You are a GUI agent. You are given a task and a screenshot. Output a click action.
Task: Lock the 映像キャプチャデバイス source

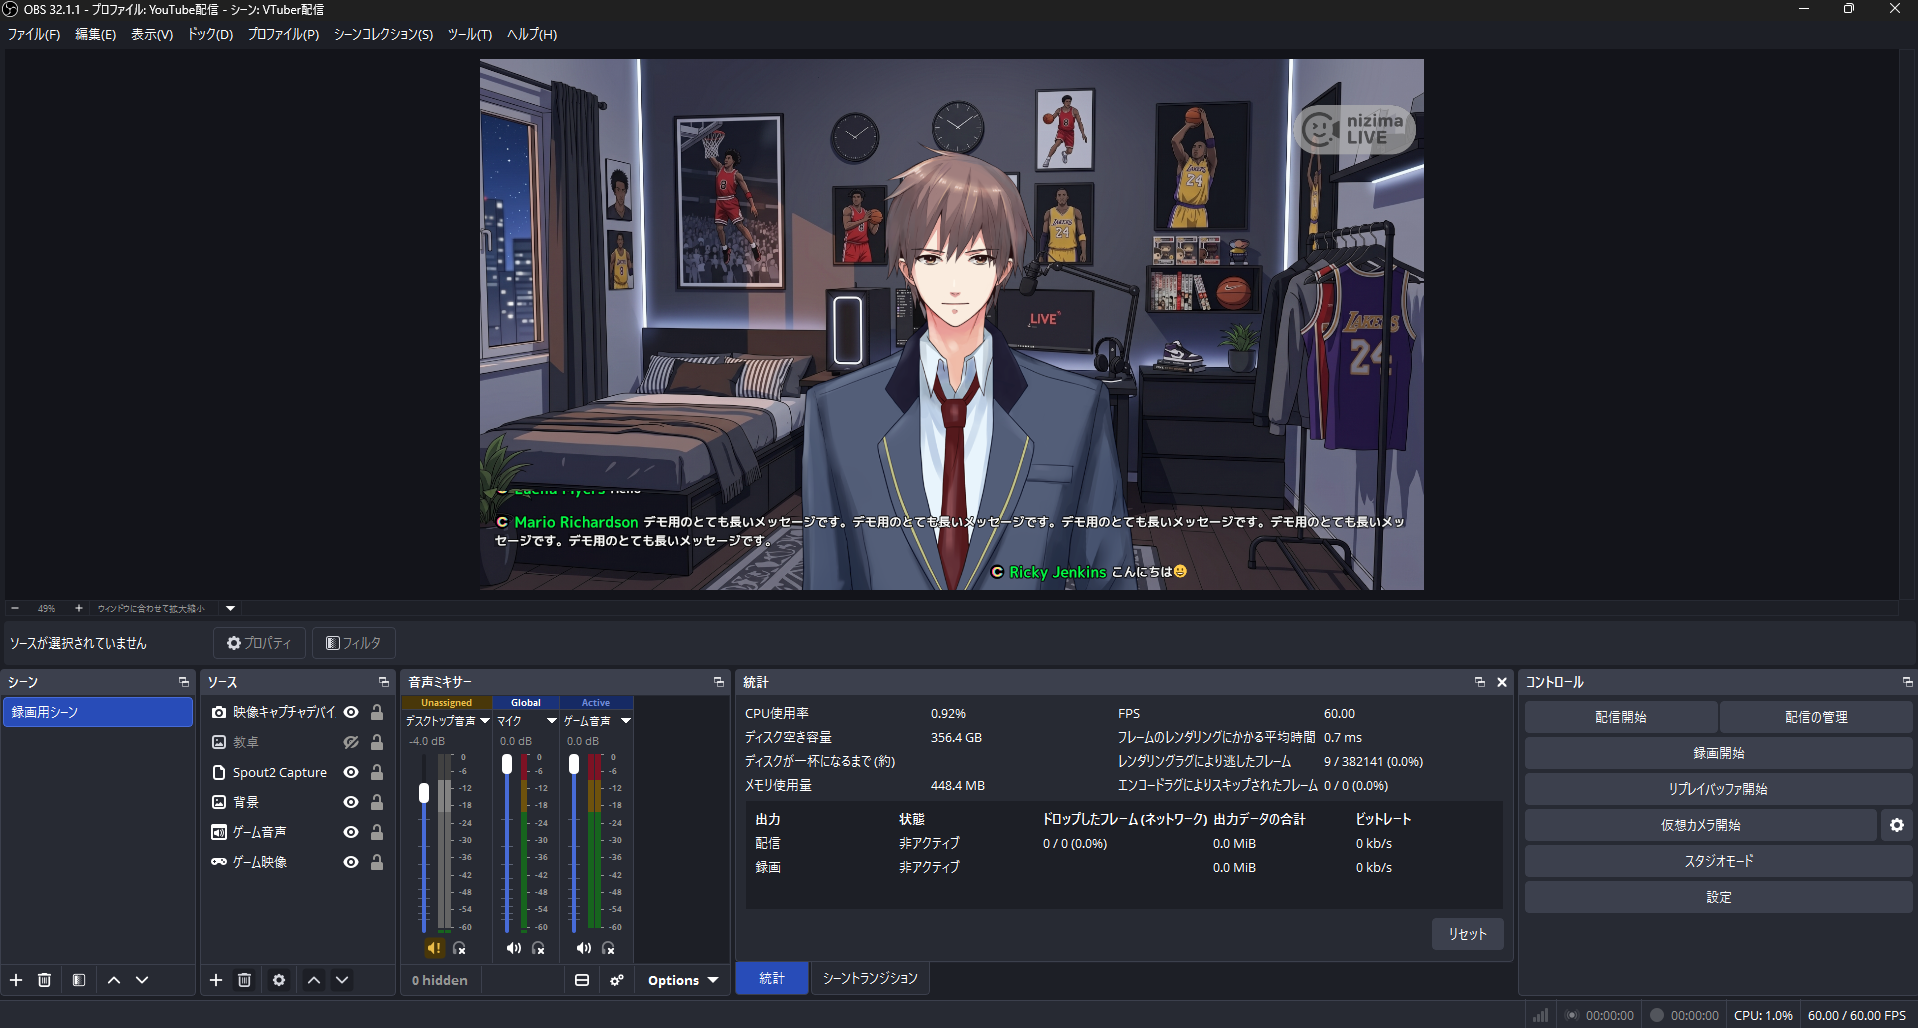tap(377, 712)
